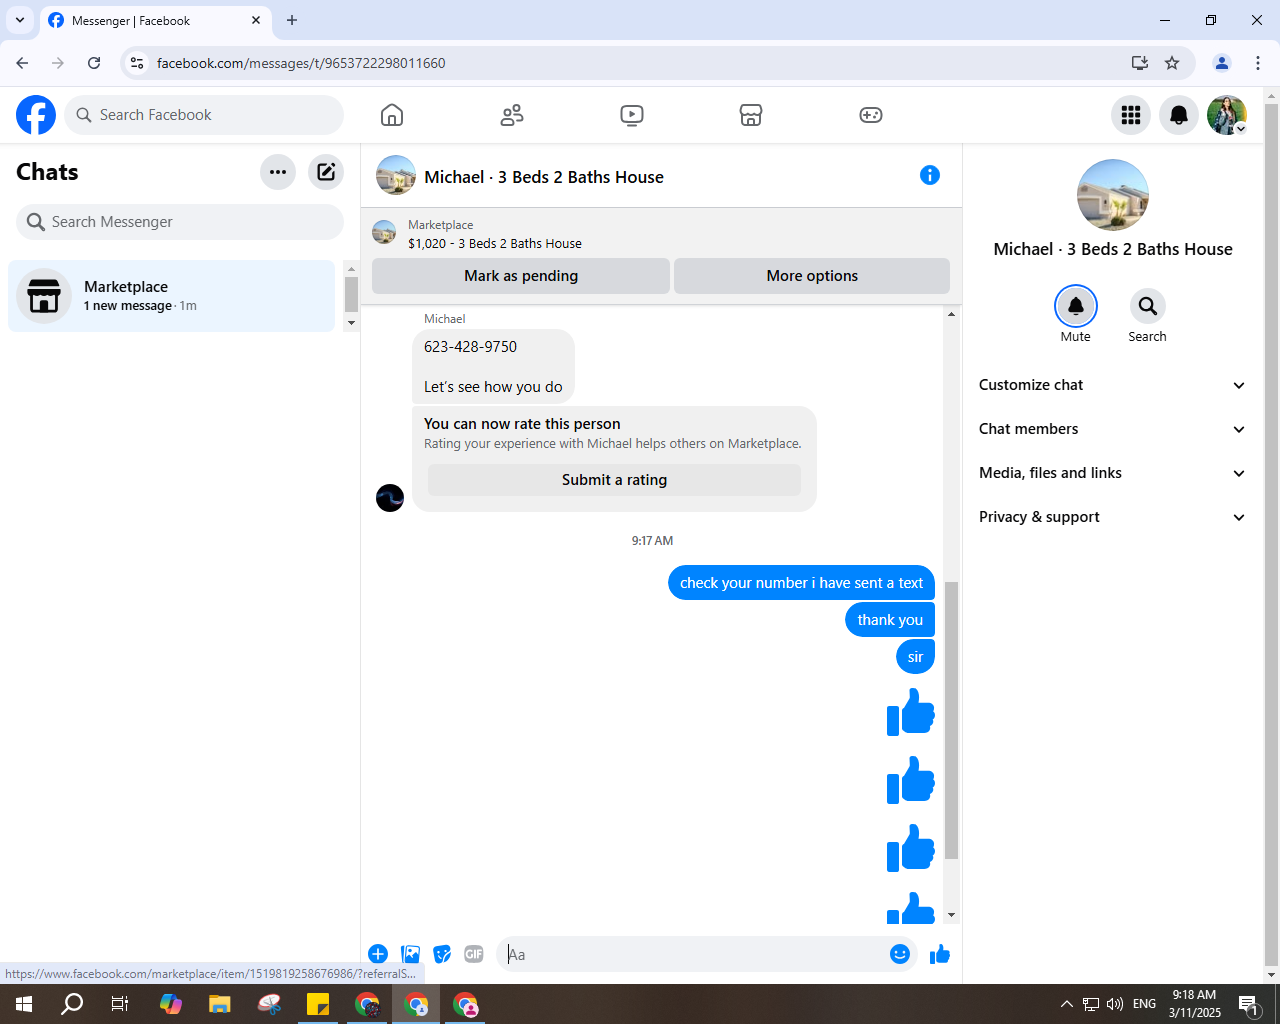Open Video (Watch) icon in top nav

pyautogui.click(x=632, y=115)
